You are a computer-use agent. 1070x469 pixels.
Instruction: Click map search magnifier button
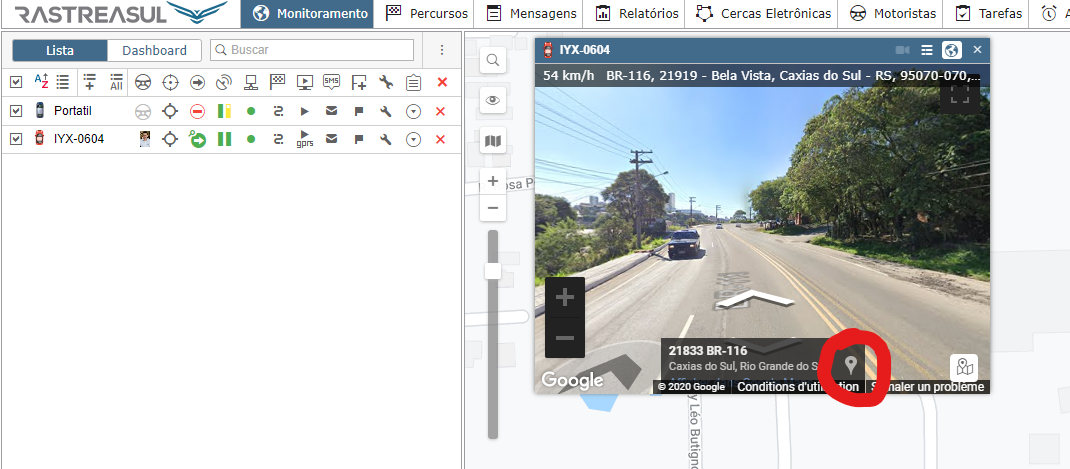pyautogui.click(x=492, y=61)
